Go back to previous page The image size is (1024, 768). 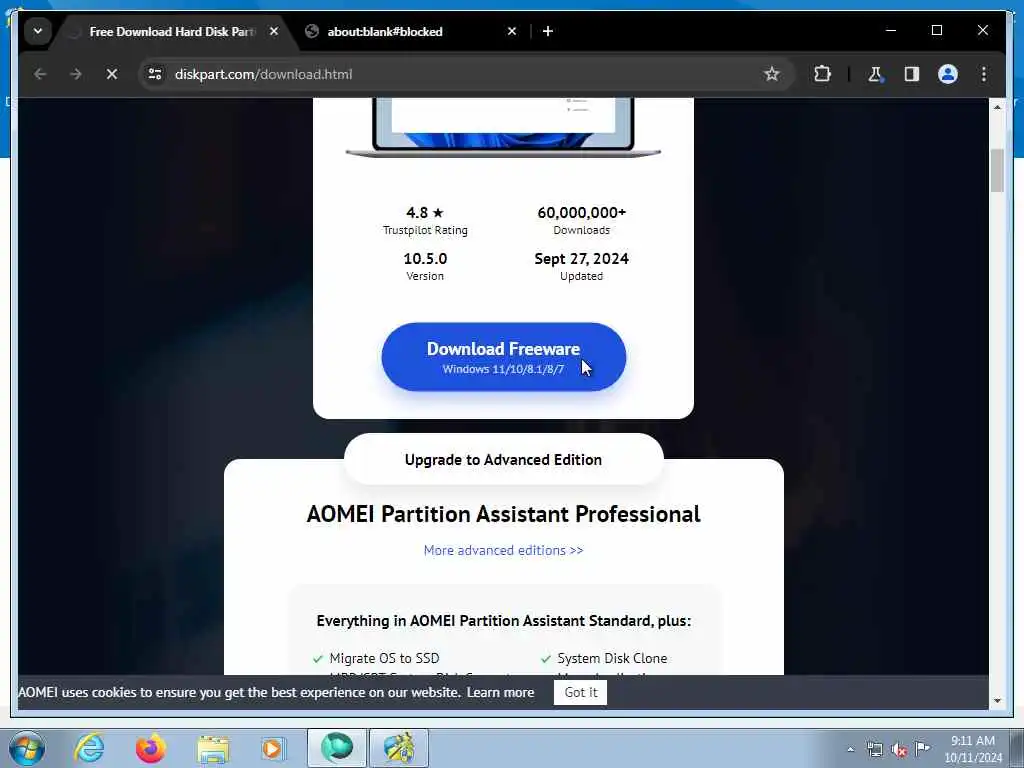coord(40,74)
